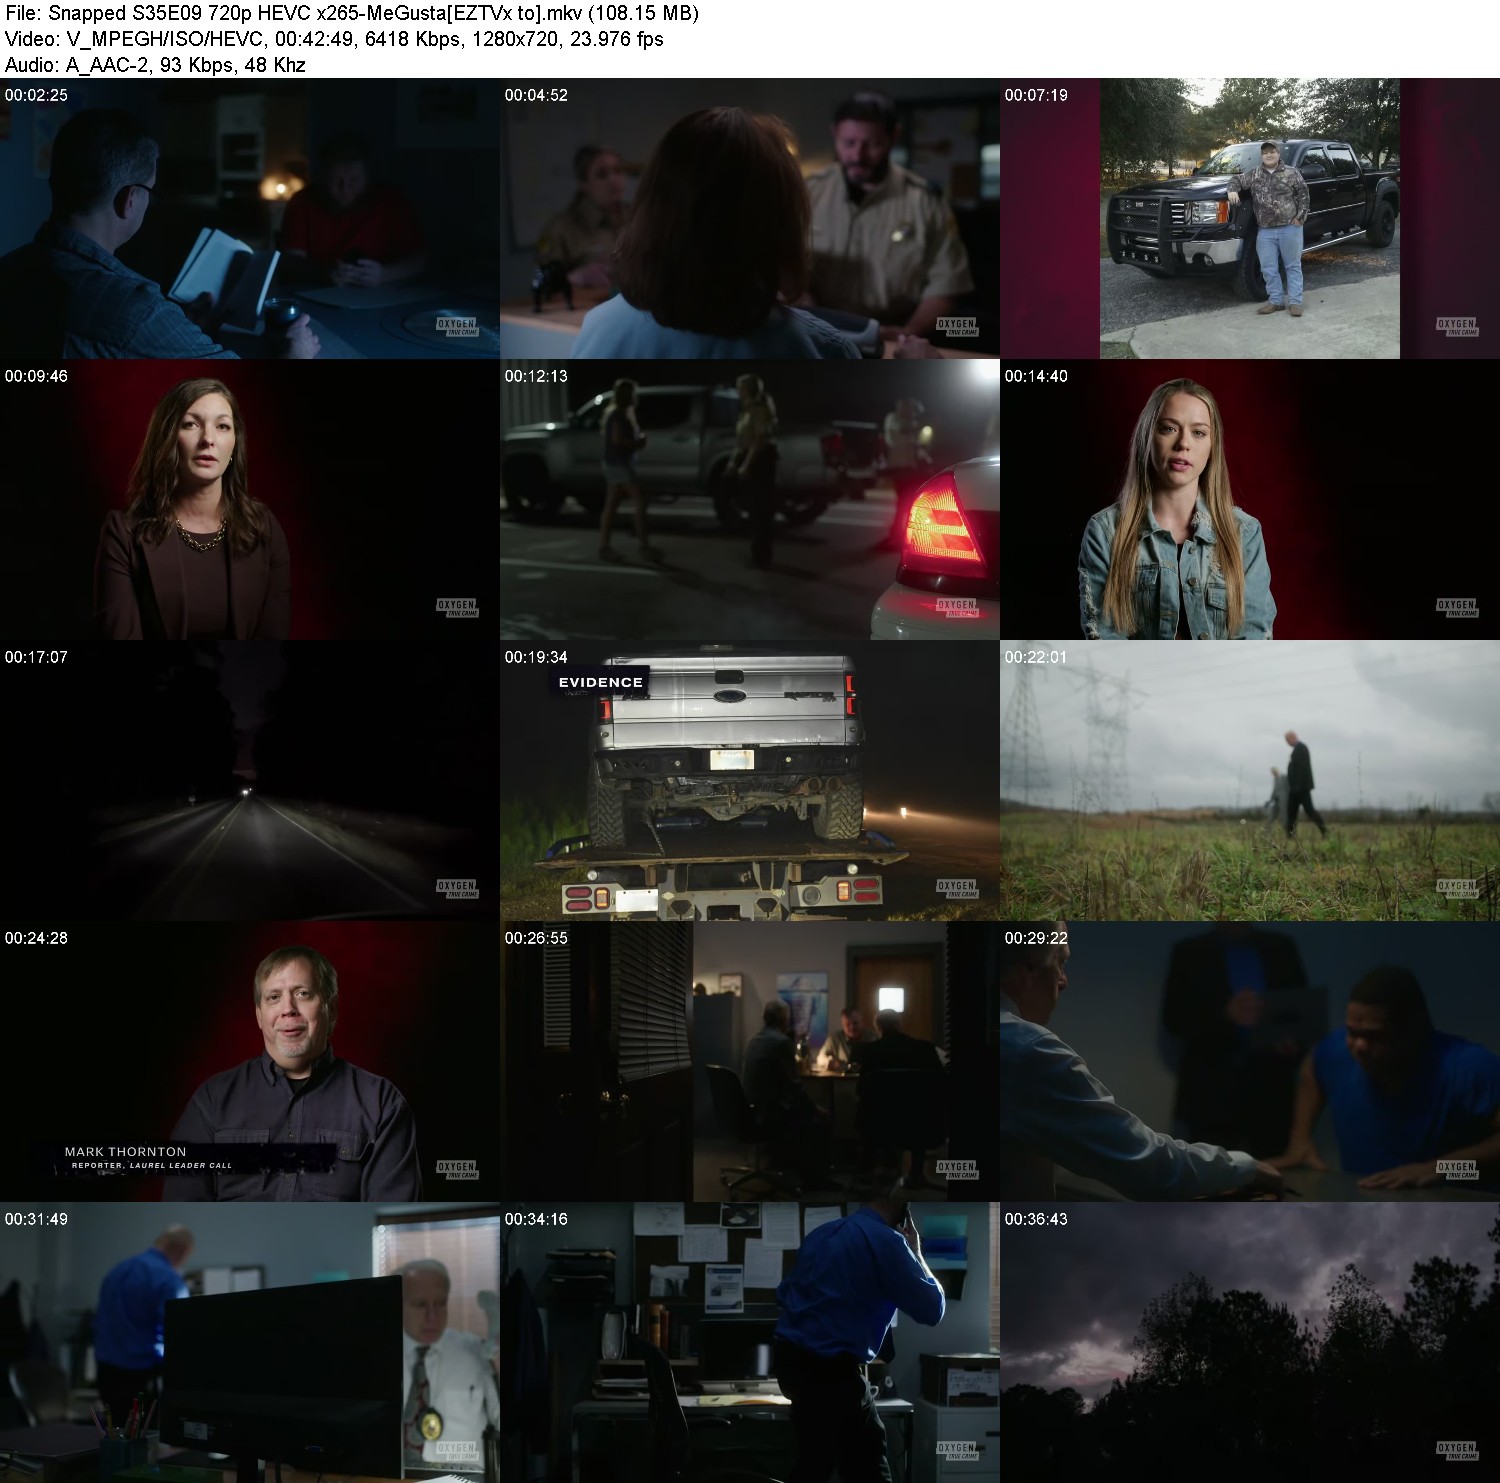Select the 00:36:43 stormy sky frame

pos(1250,1343)
